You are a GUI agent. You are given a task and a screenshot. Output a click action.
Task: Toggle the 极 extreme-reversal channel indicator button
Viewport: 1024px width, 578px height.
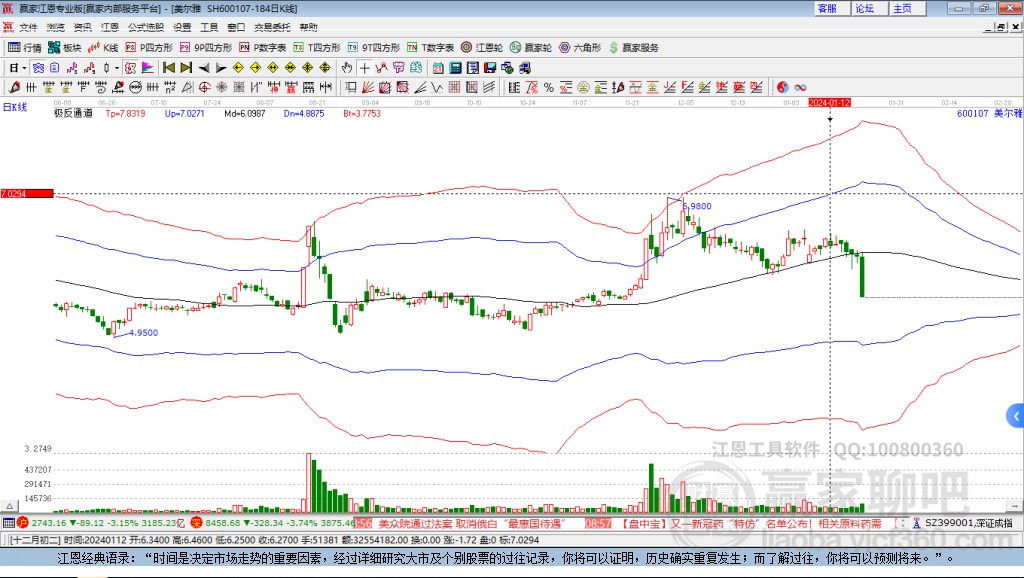coord(131,68)
